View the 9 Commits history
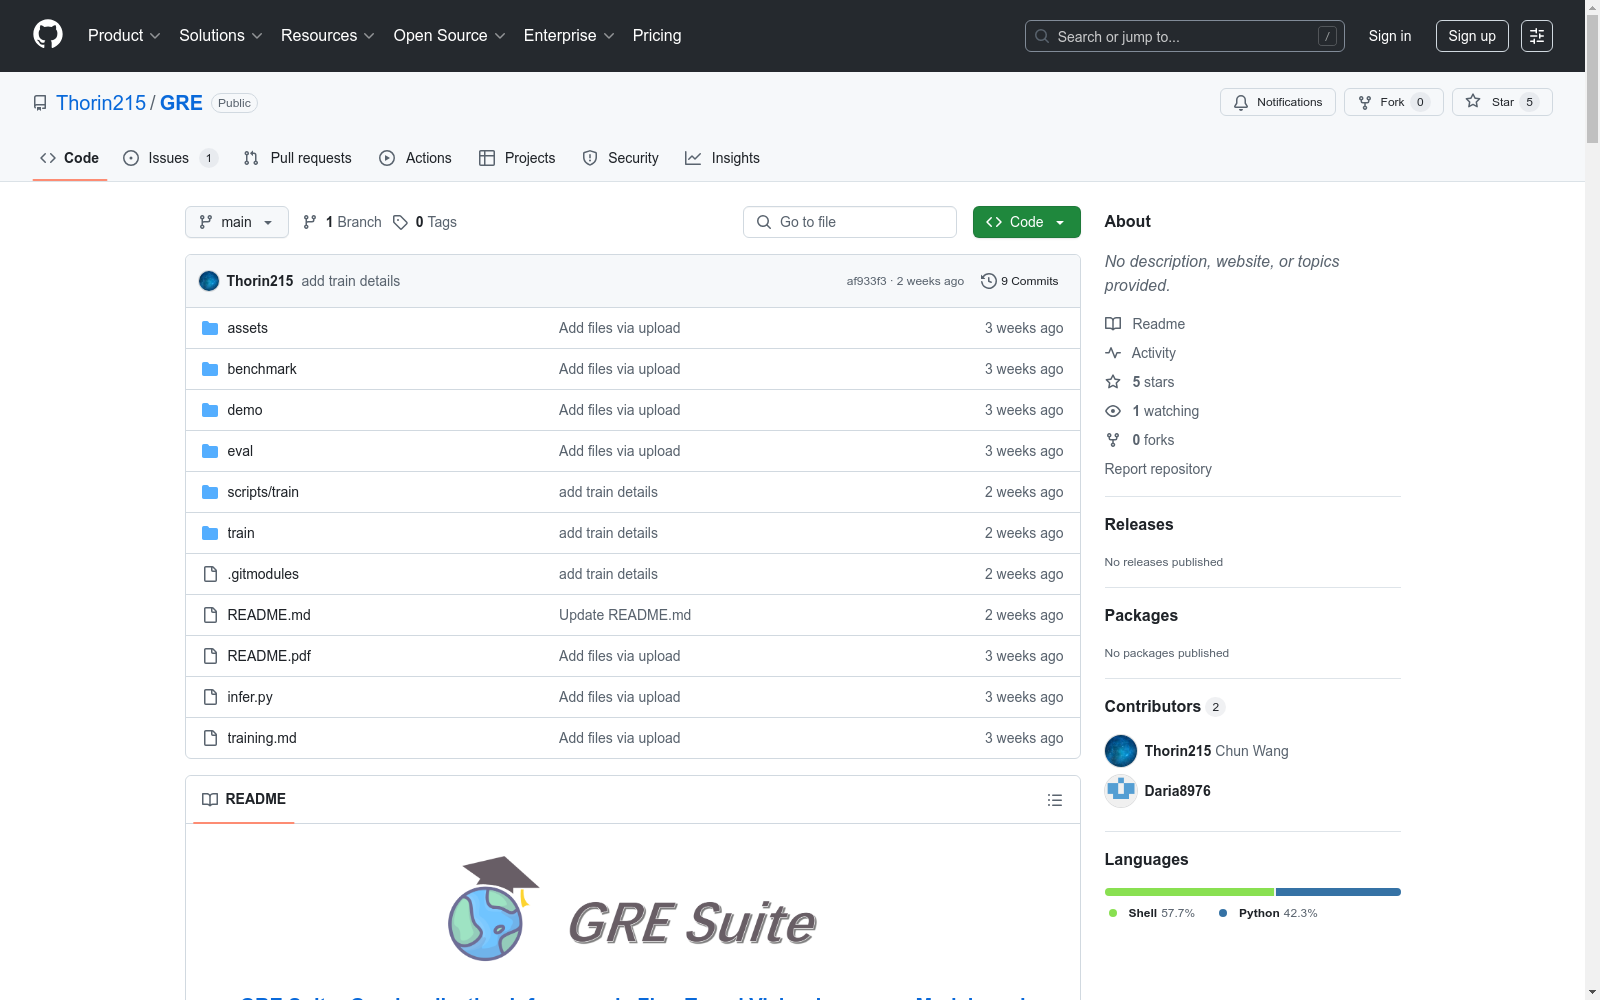The image size is (1600, 1000). click(1020, 281)
